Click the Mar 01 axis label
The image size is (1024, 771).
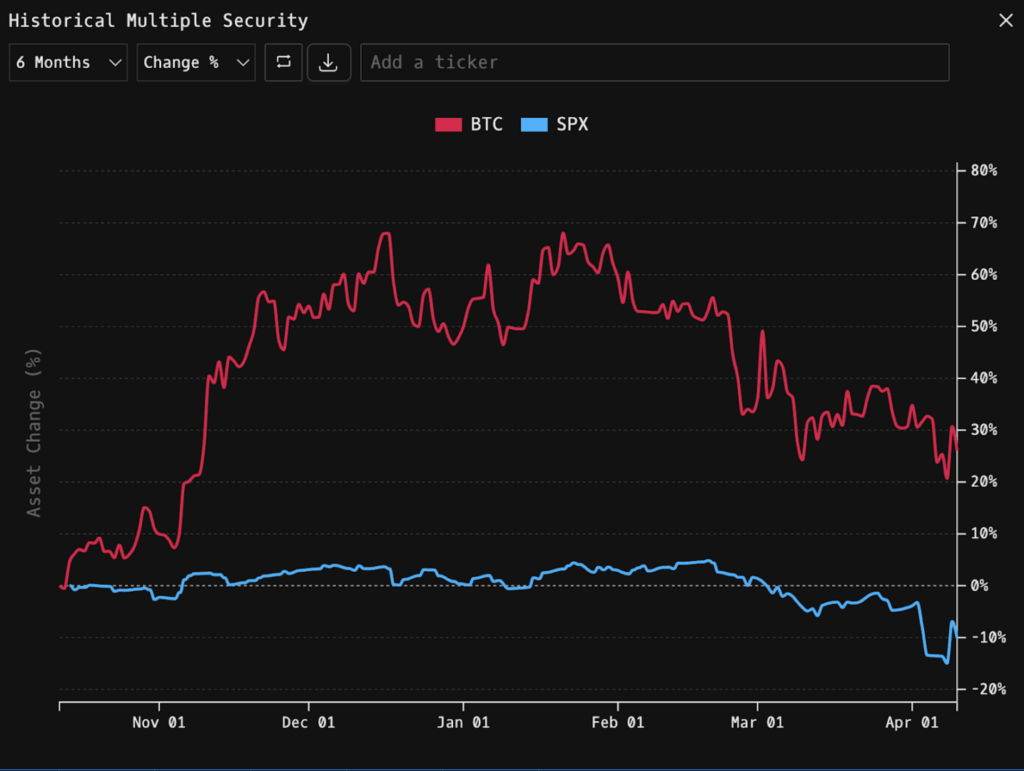[x=757, y=723]
